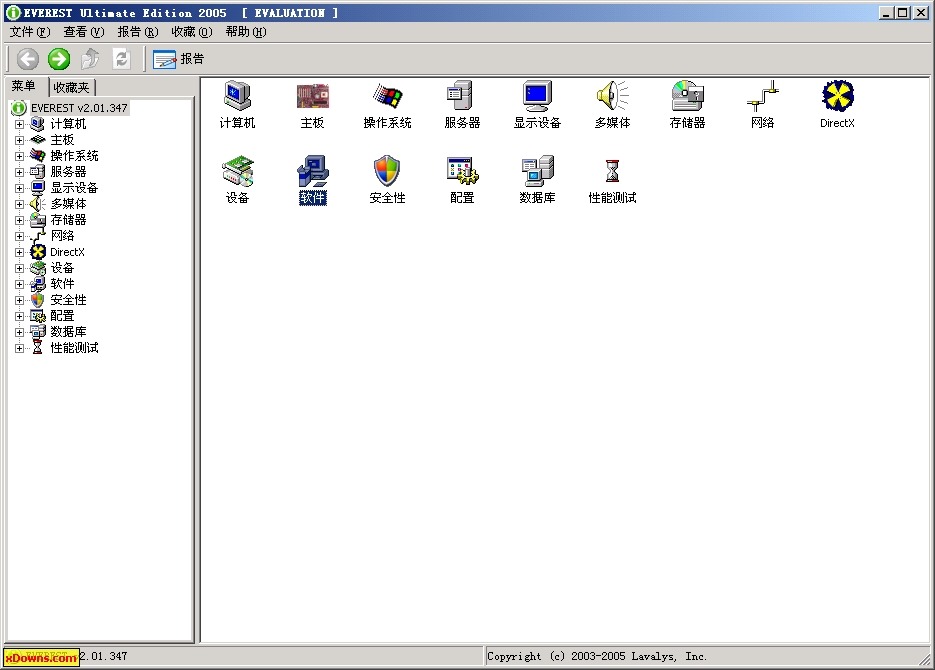This screenshot has width=935, height=670.
Task: Expand the 存储器 tree node
Action: tap(19, 221)
